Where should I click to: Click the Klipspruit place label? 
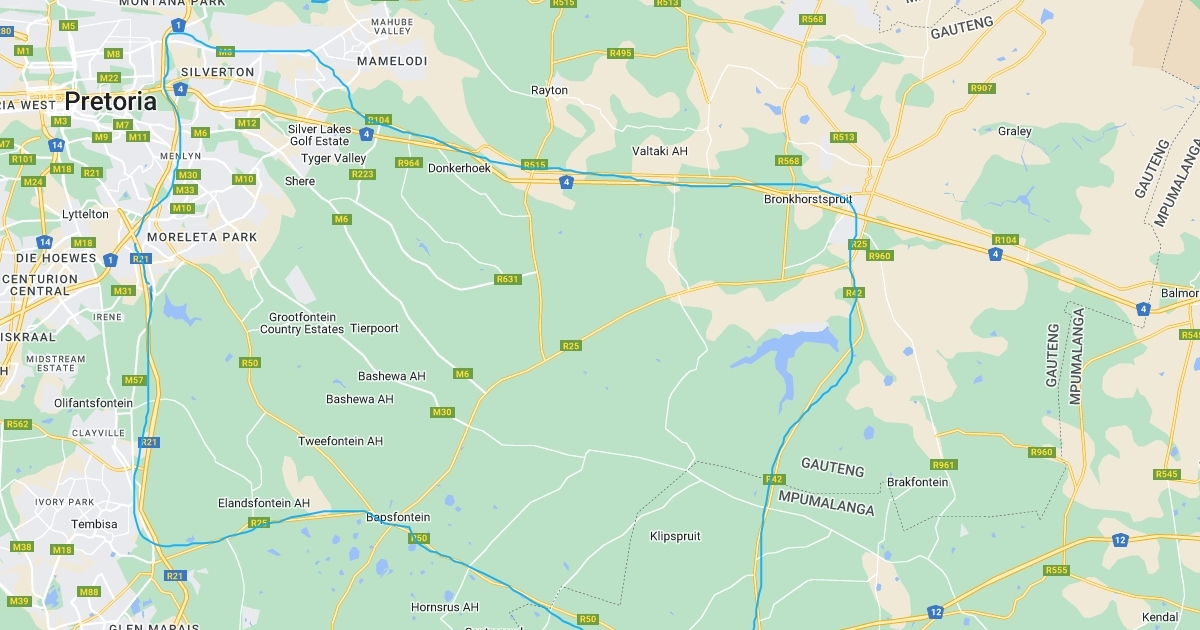pyautogui.click(x=675, y=536)
